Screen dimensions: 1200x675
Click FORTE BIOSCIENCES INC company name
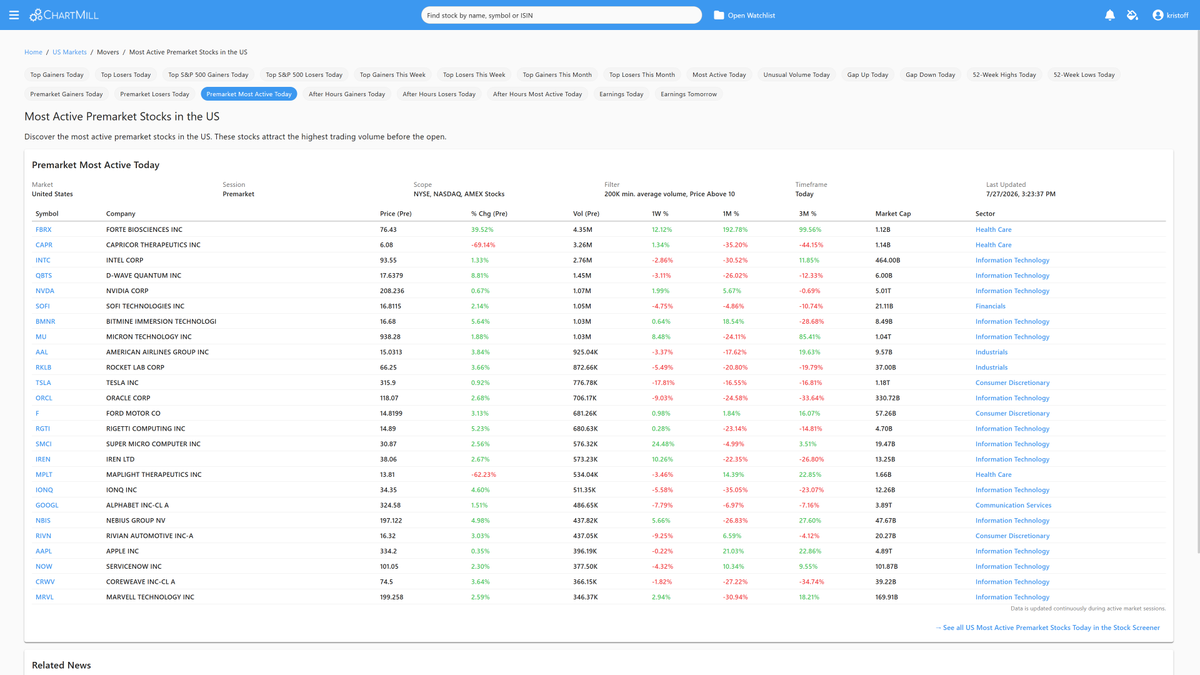click(x=145, y=230)
